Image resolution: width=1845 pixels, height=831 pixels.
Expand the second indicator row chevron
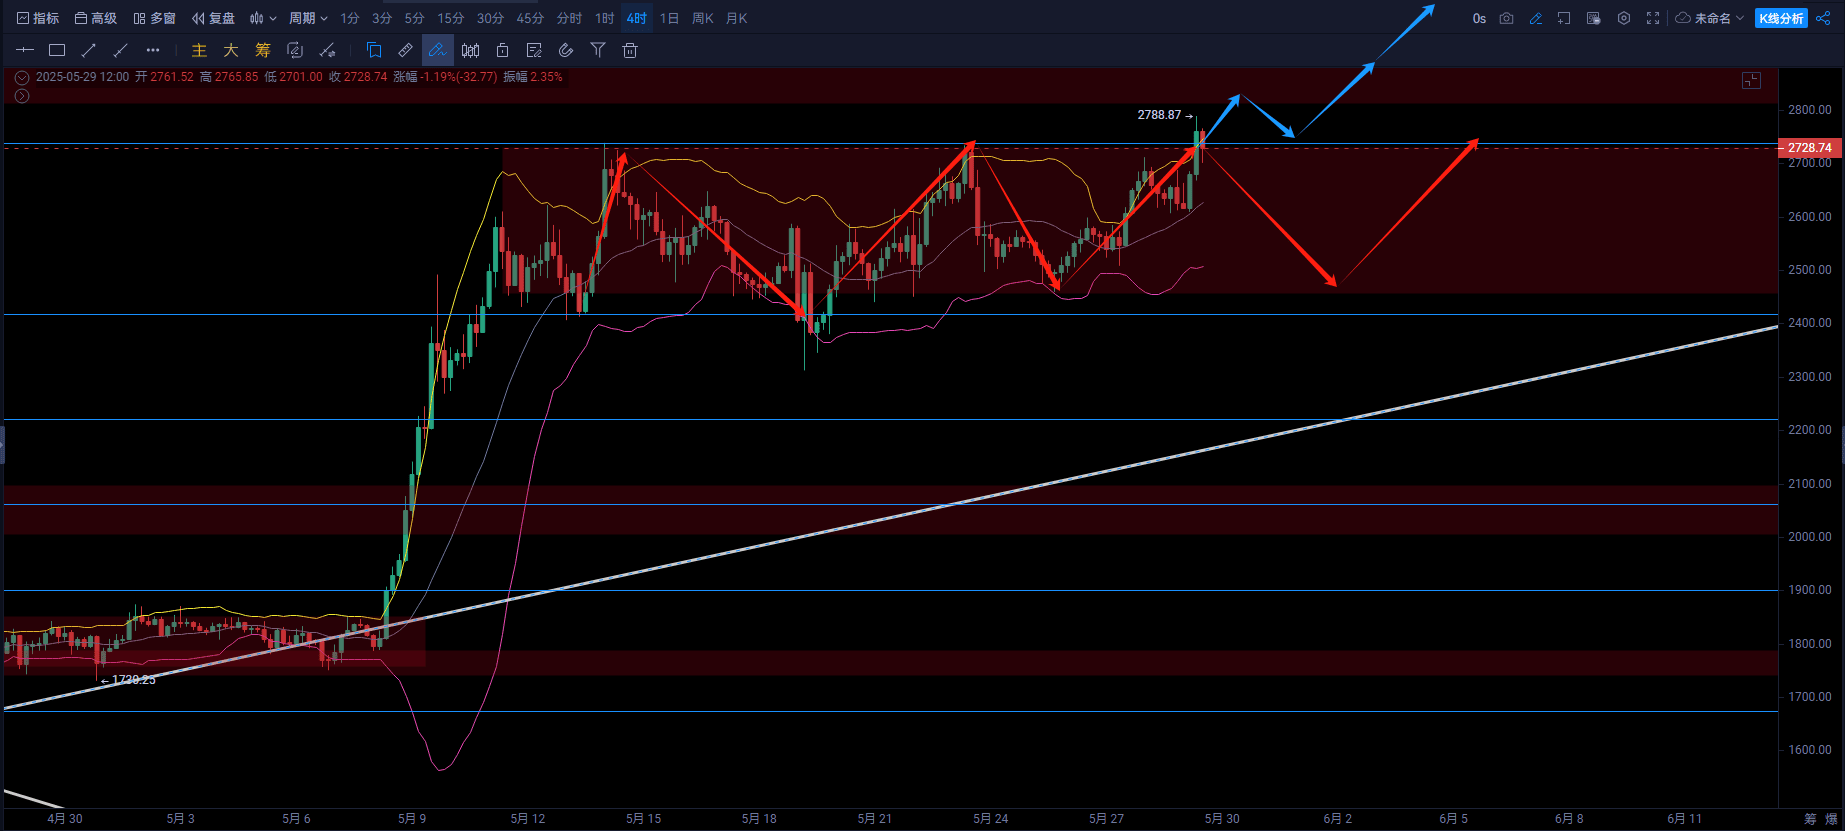click(22, 96)
